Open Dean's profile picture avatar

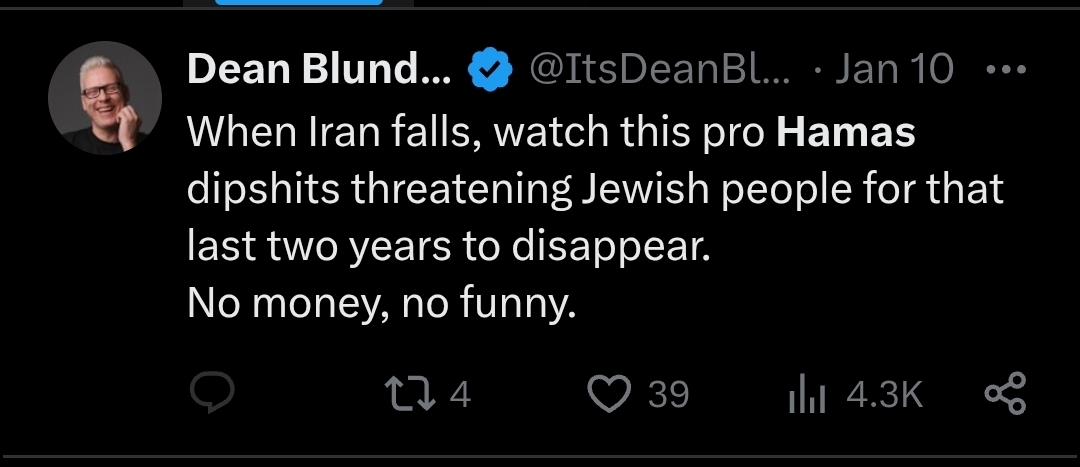coord(105,98)
